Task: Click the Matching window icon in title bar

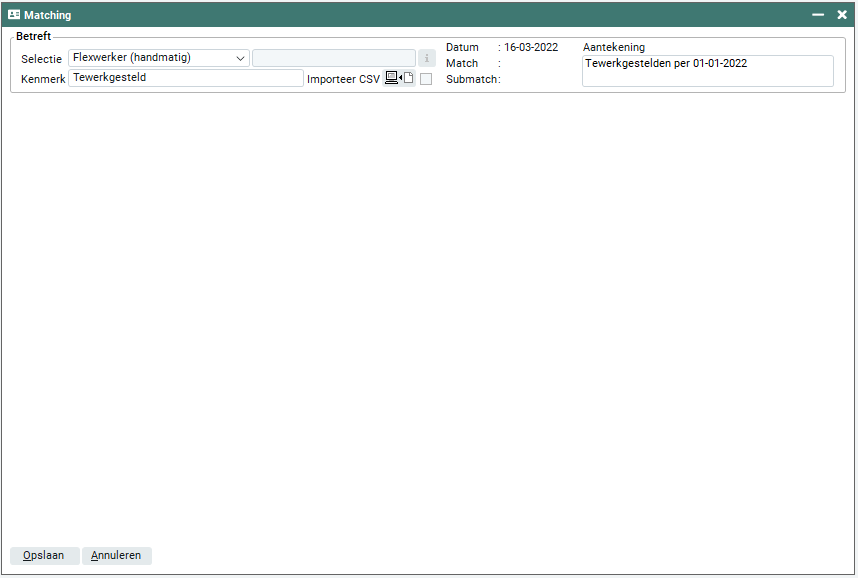Action: (14, 15)
